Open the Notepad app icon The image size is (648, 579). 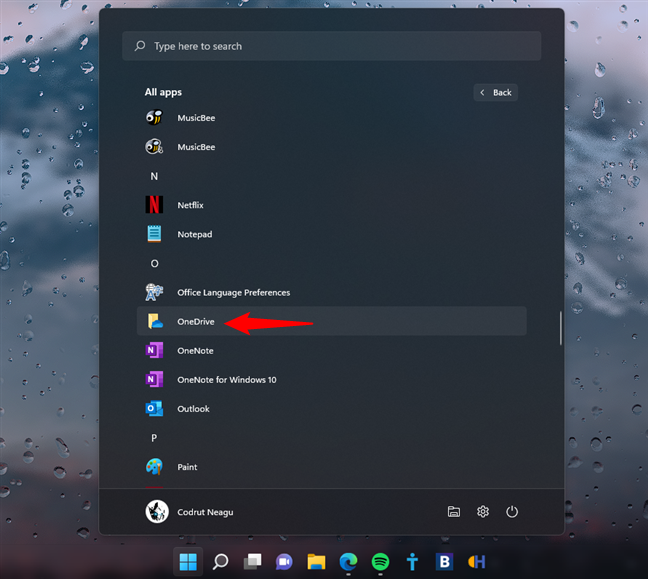[154, 234]
